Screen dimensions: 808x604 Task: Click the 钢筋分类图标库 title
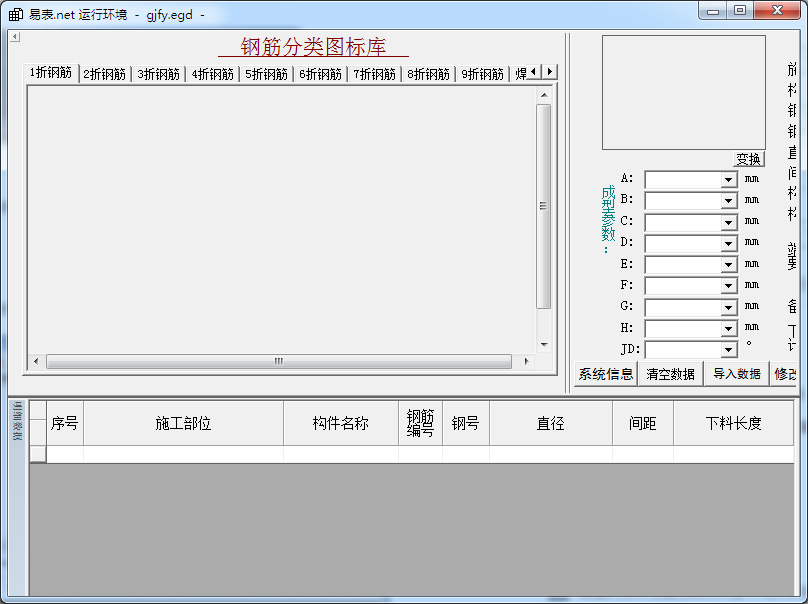(x=313, y=47)
